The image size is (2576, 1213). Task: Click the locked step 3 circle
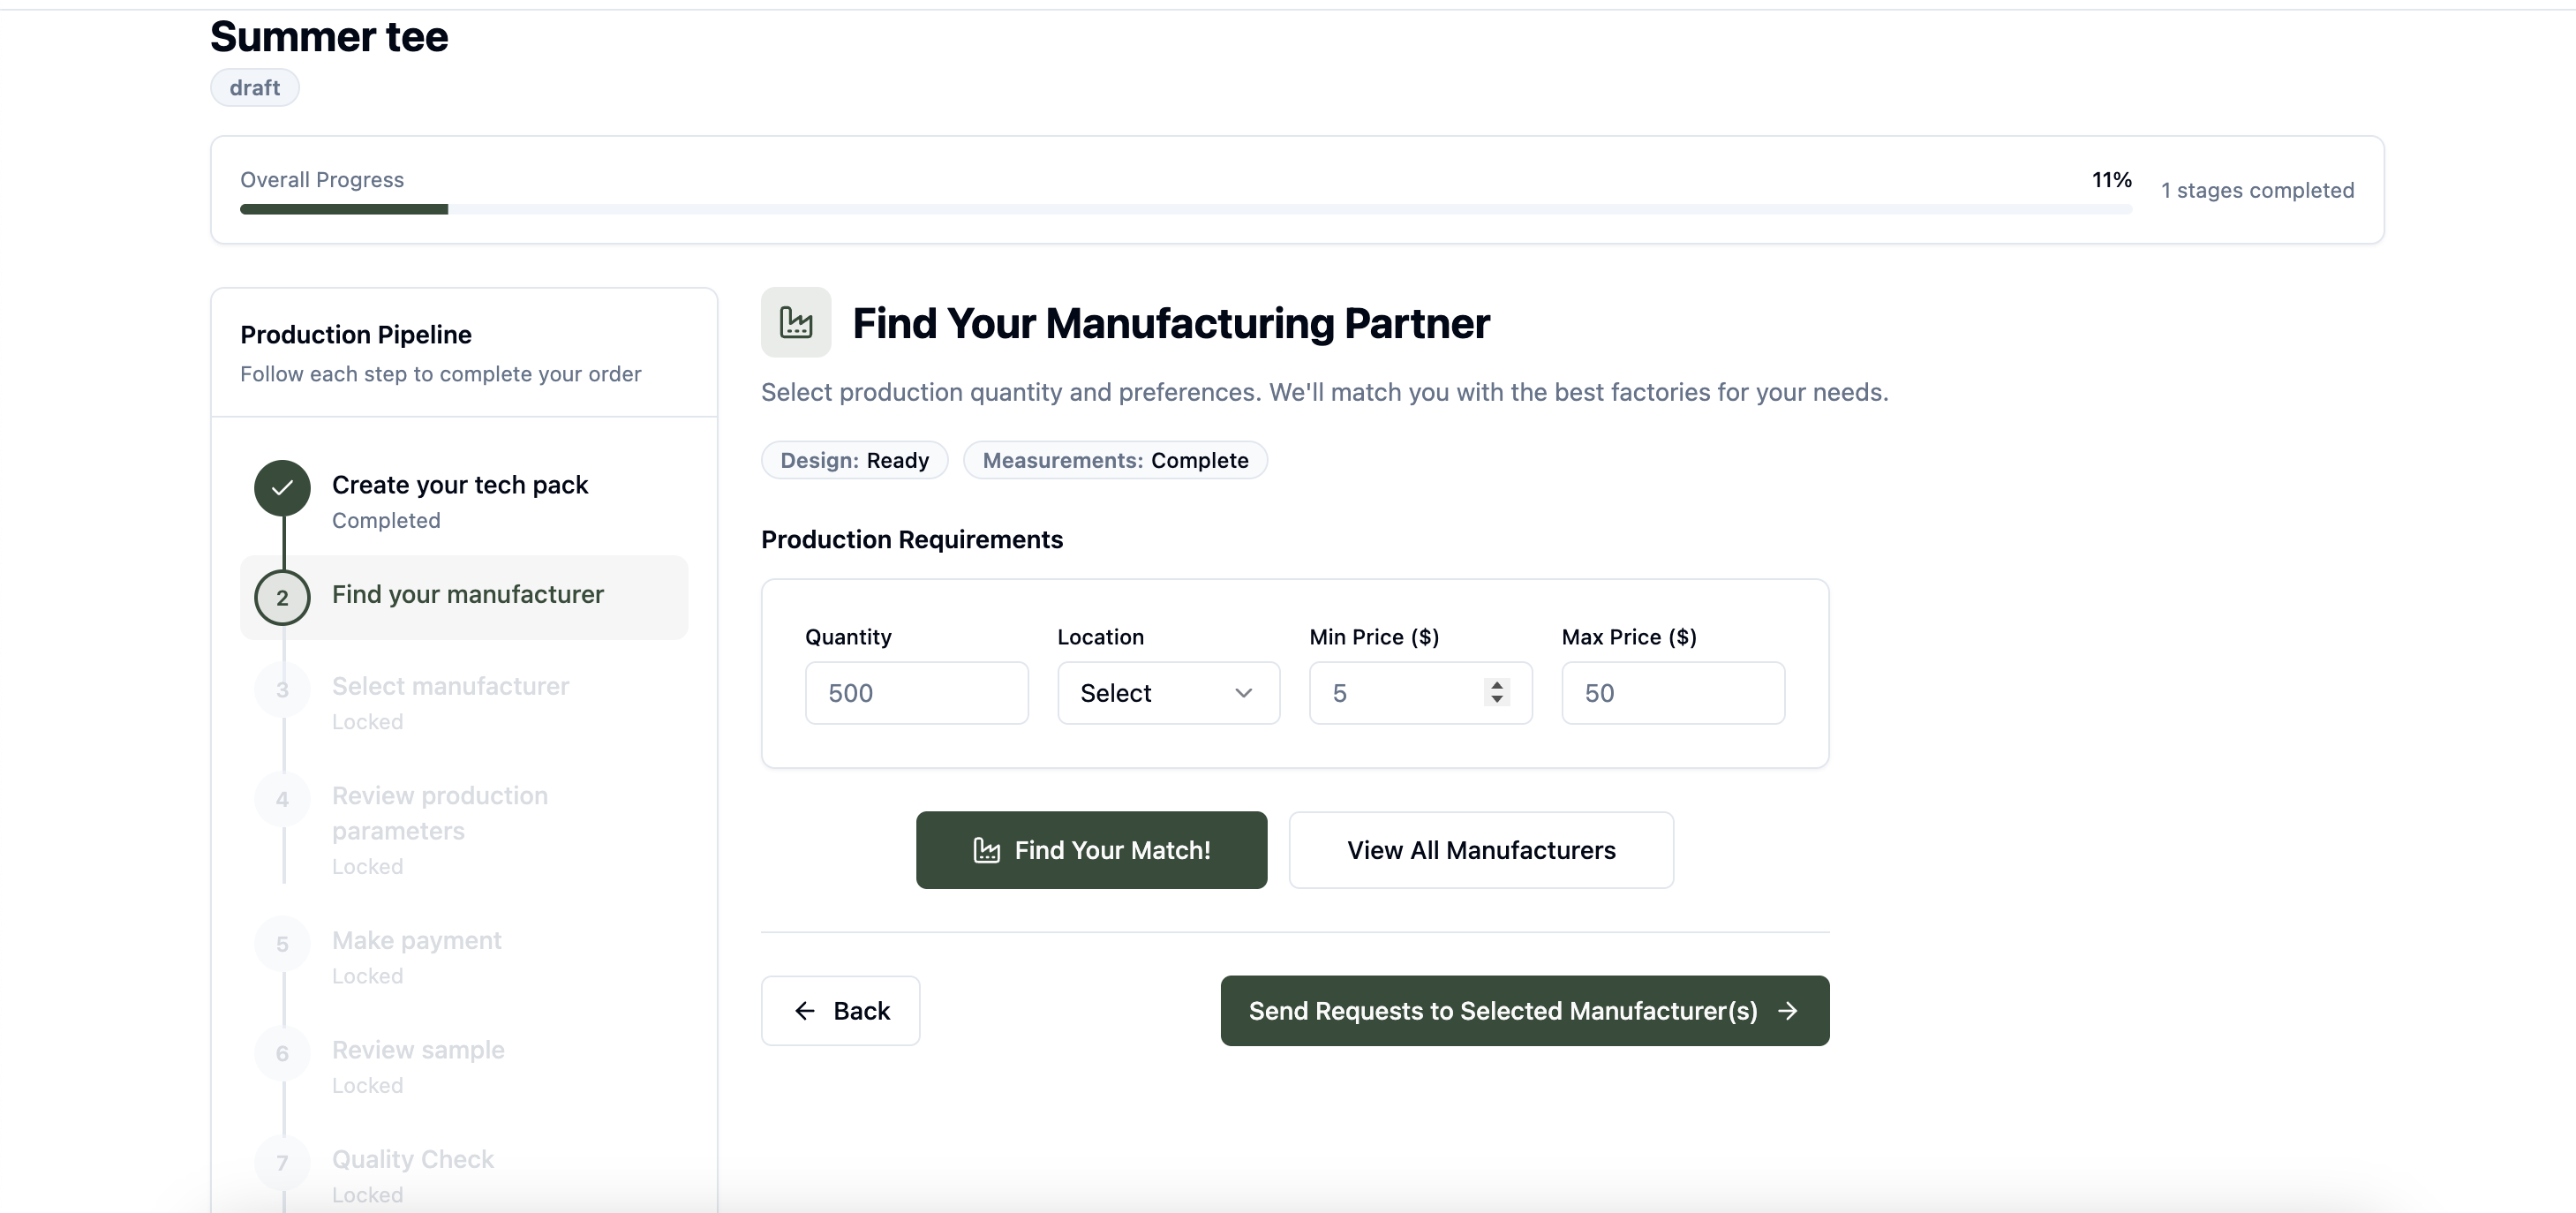tap(282, 690)
